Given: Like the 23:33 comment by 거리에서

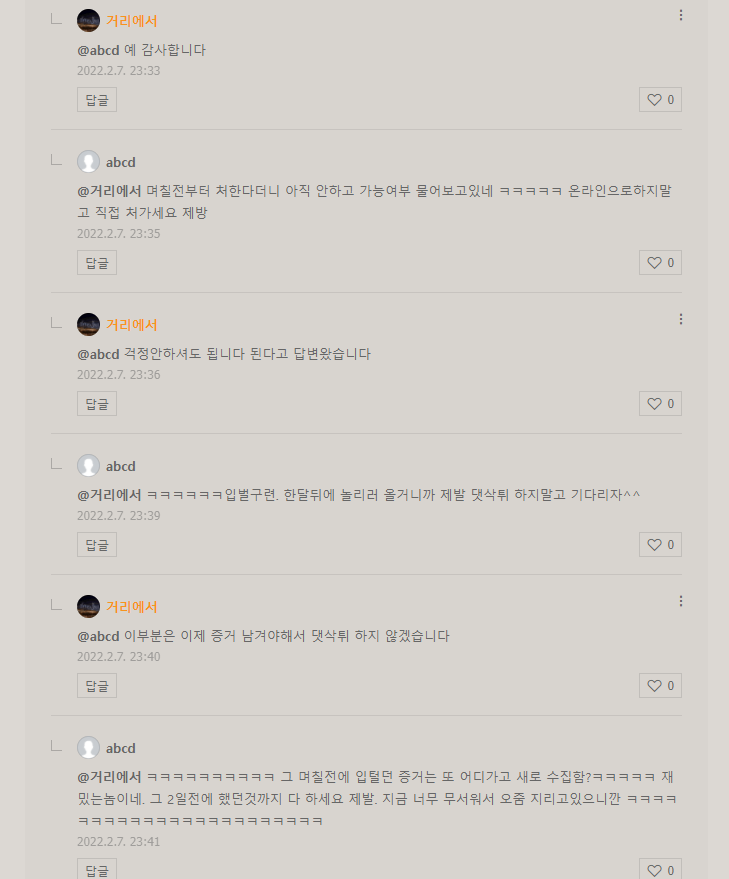Looking at the screenshot, I should pyautogui.click(x=660, y=100).
